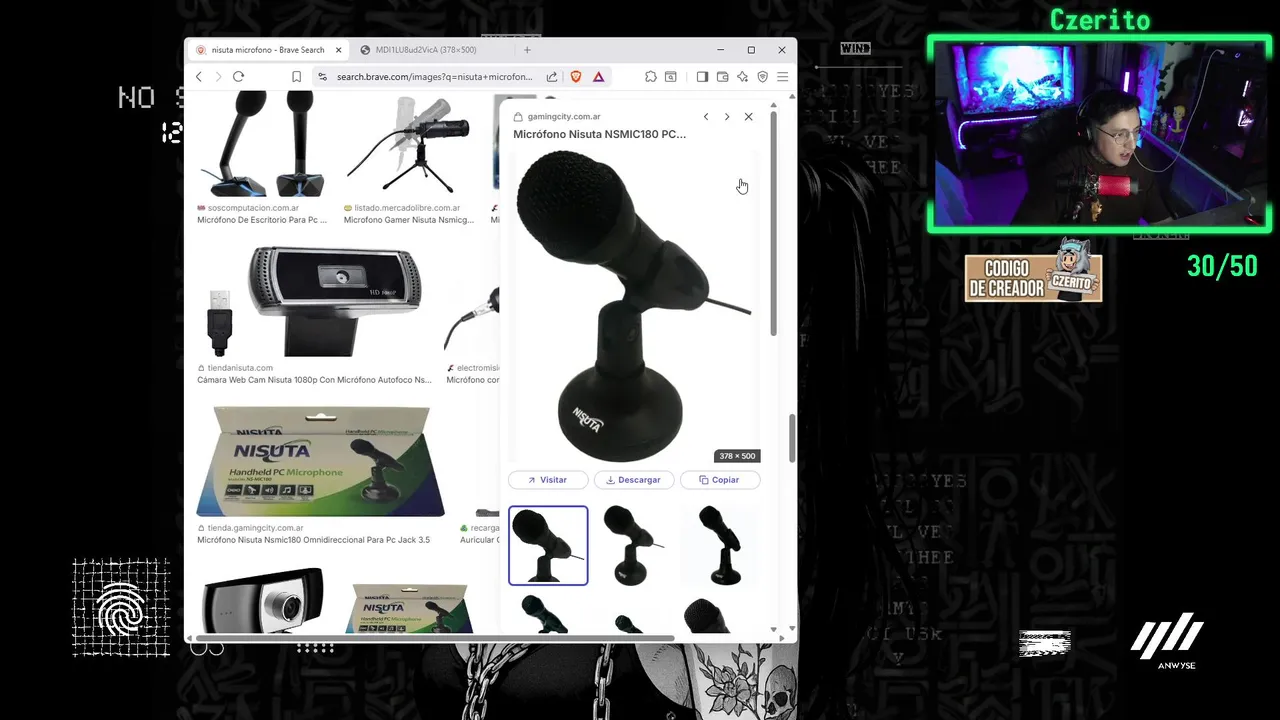This screenshot has height=720, width=1280.
Task: Click the browser back arrow
Action: point(199,77)
